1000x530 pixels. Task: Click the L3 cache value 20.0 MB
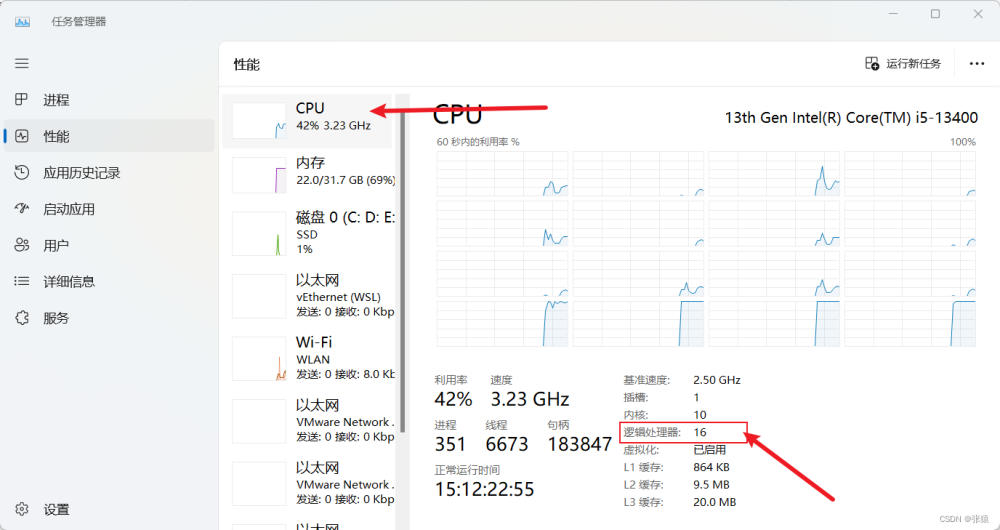pos(714,502)
